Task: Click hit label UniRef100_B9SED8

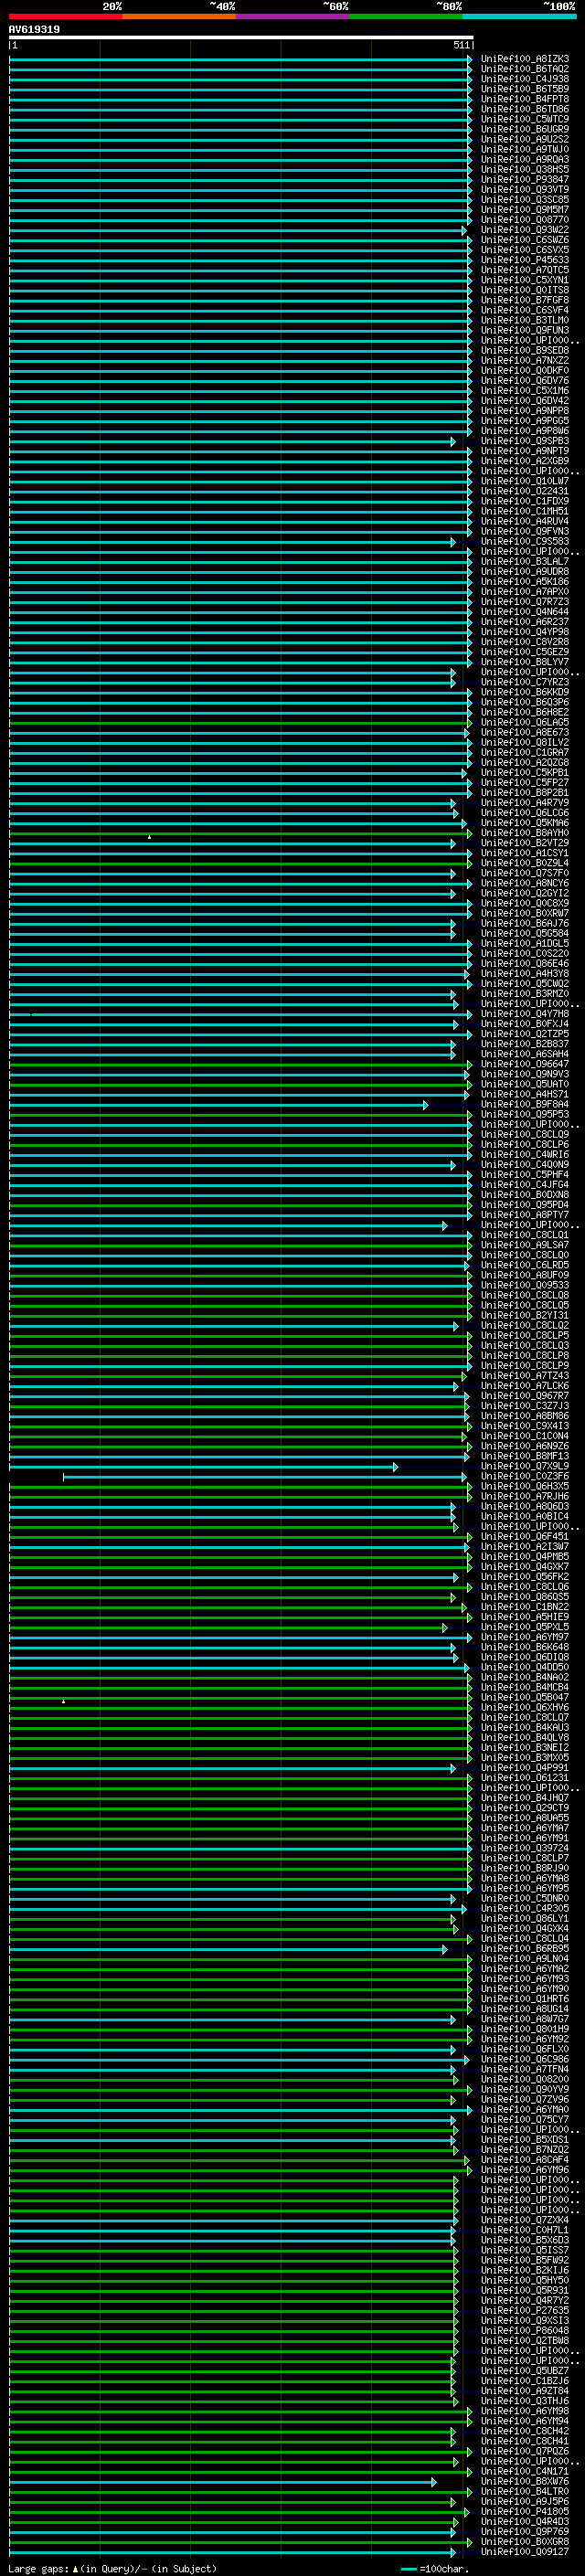Action: 525,350
